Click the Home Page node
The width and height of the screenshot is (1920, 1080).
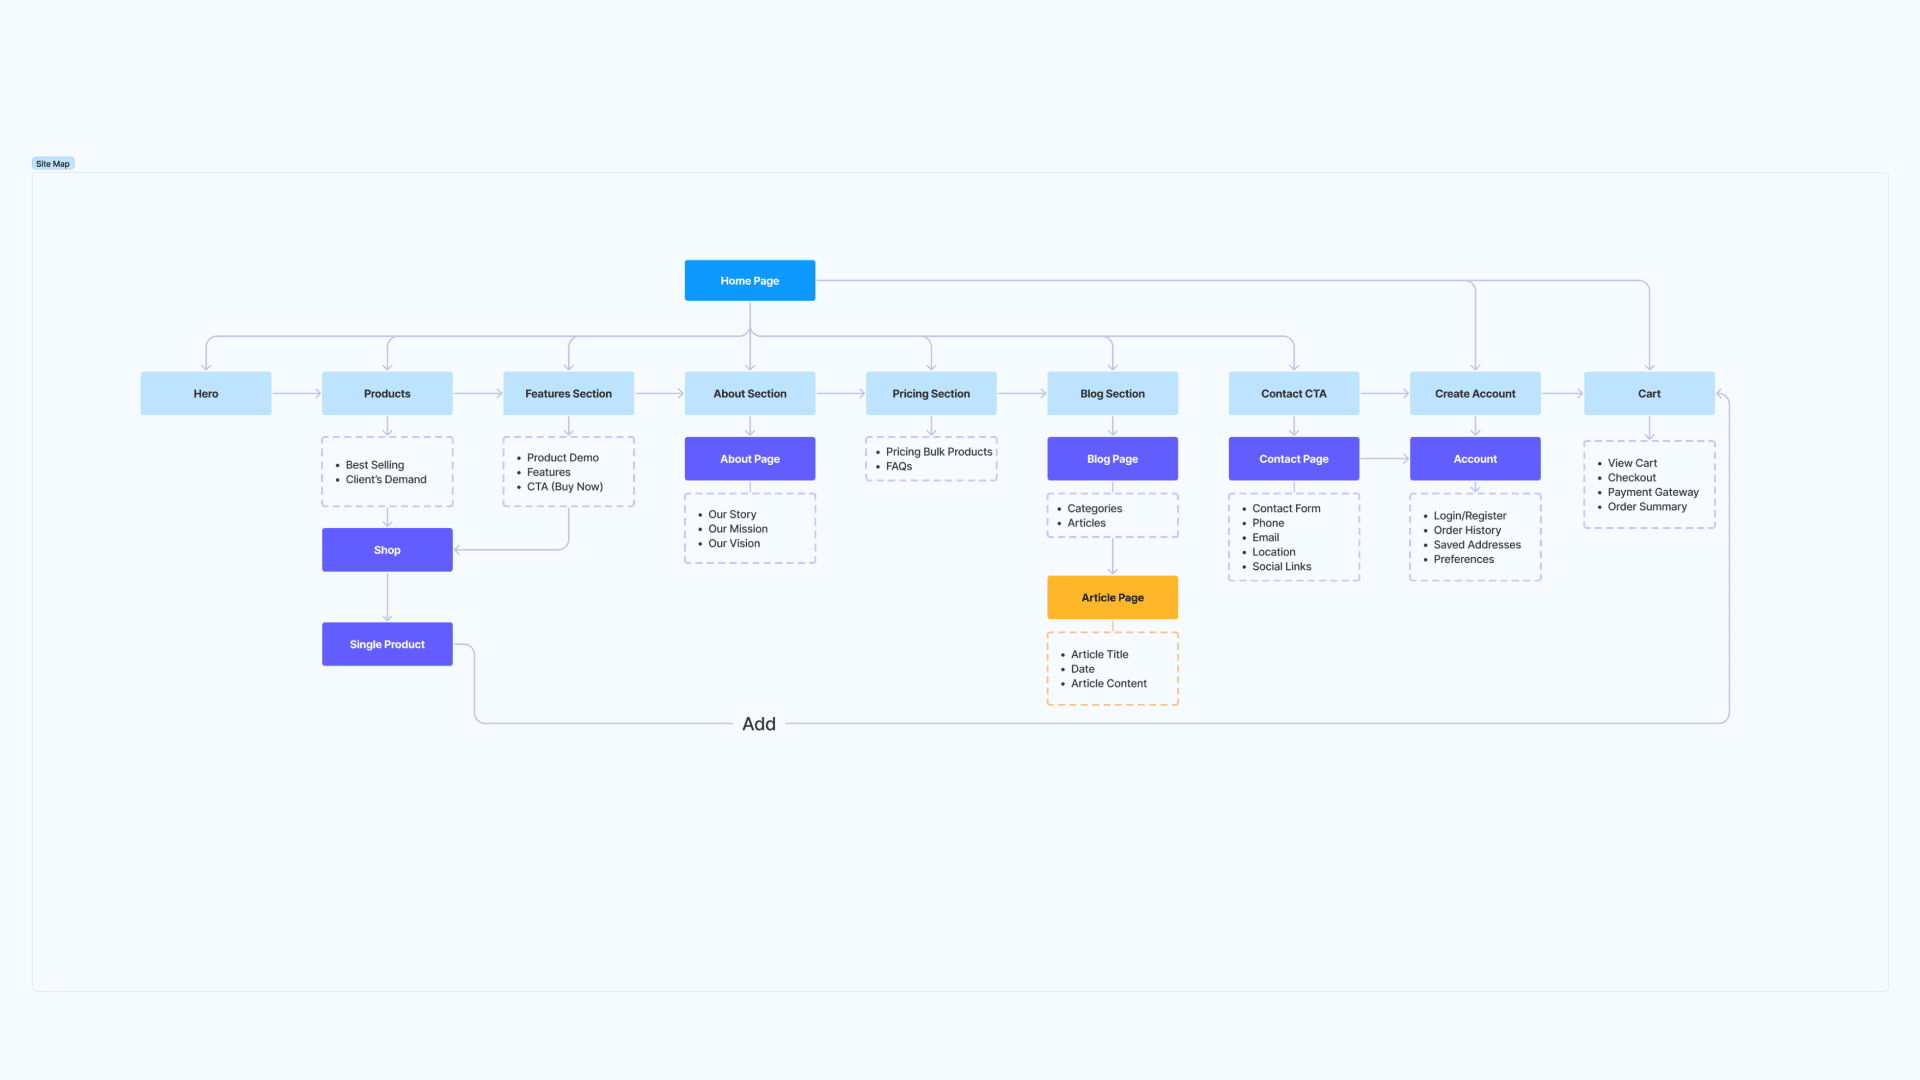(749, 280)
